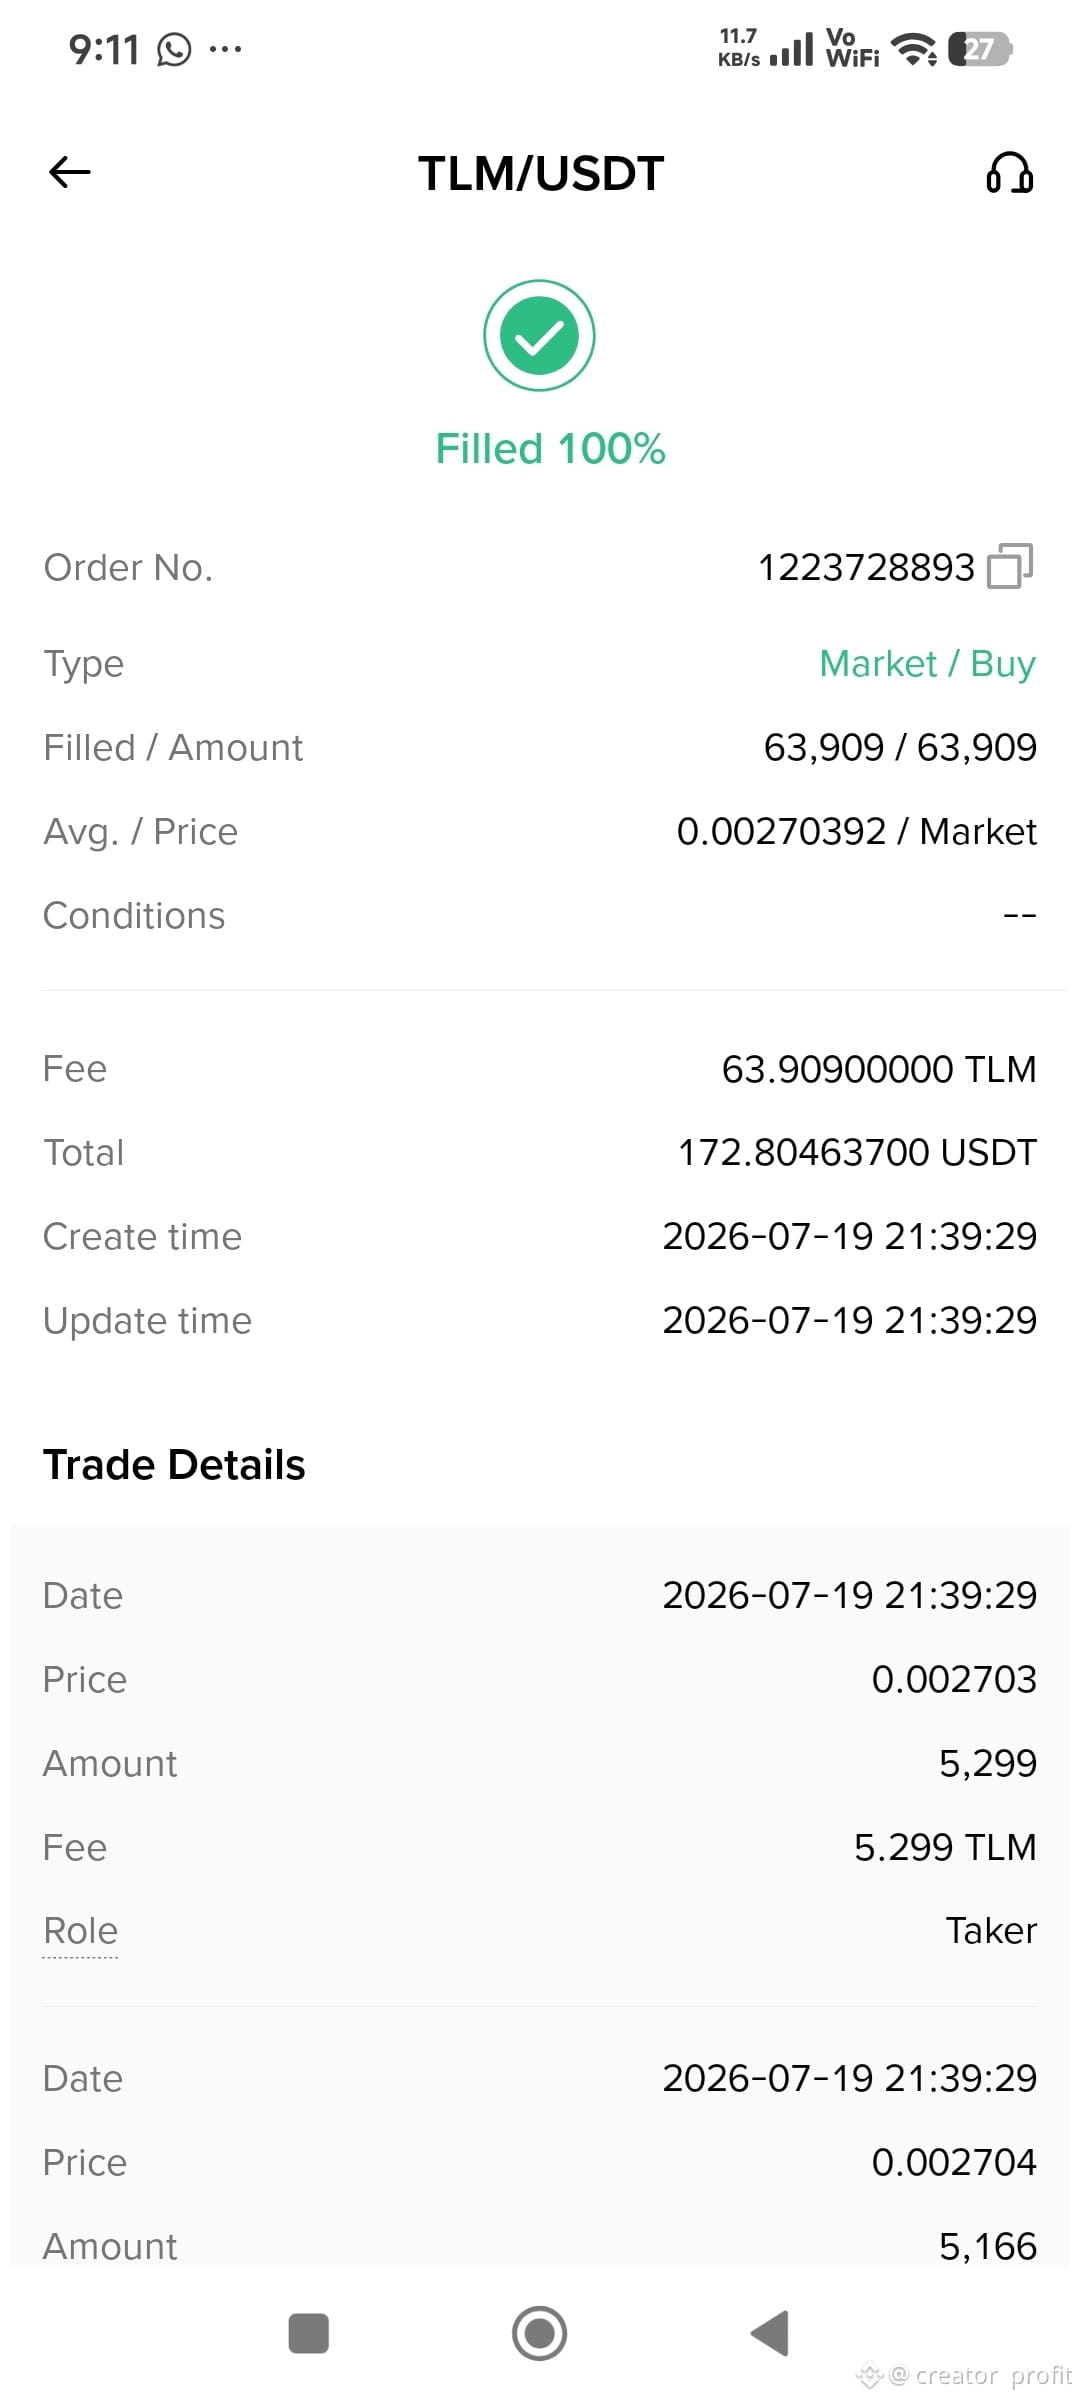Image resolution: width=1080 pixels, height=2400 pixels.
Task: Tap the Trade Details section heading
Action: (174, 1465)
